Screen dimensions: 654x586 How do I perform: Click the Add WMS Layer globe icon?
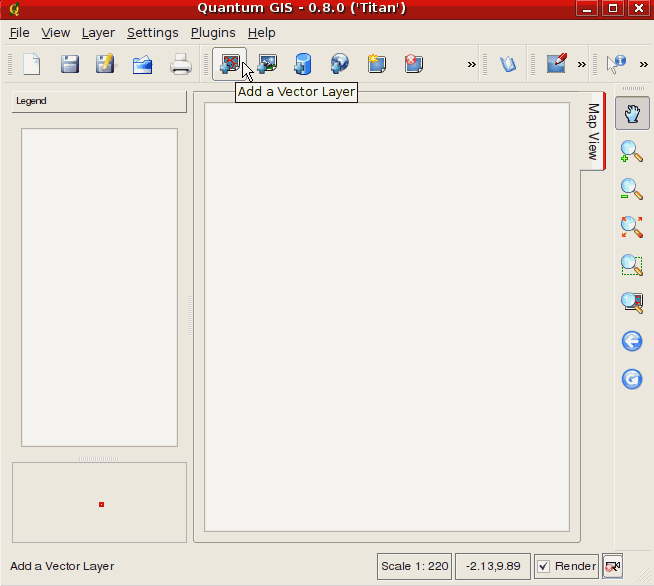coord(340,64)
